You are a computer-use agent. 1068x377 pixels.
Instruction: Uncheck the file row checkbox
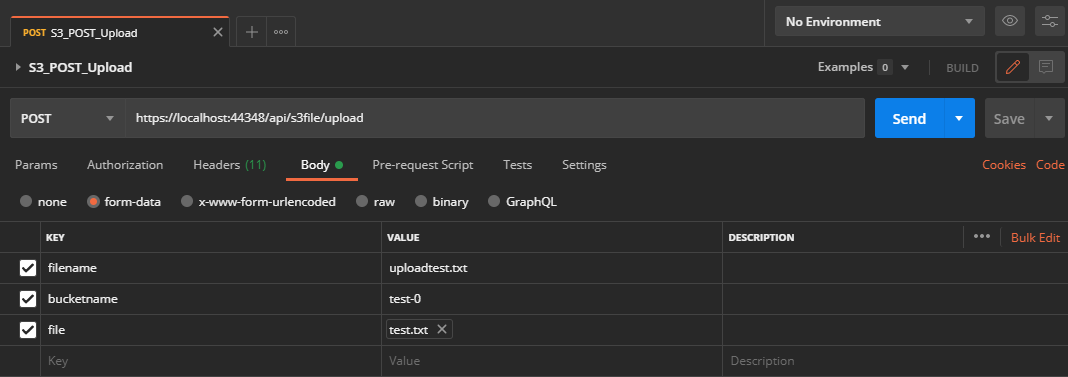pyautogui.click(x=28, y=330)
